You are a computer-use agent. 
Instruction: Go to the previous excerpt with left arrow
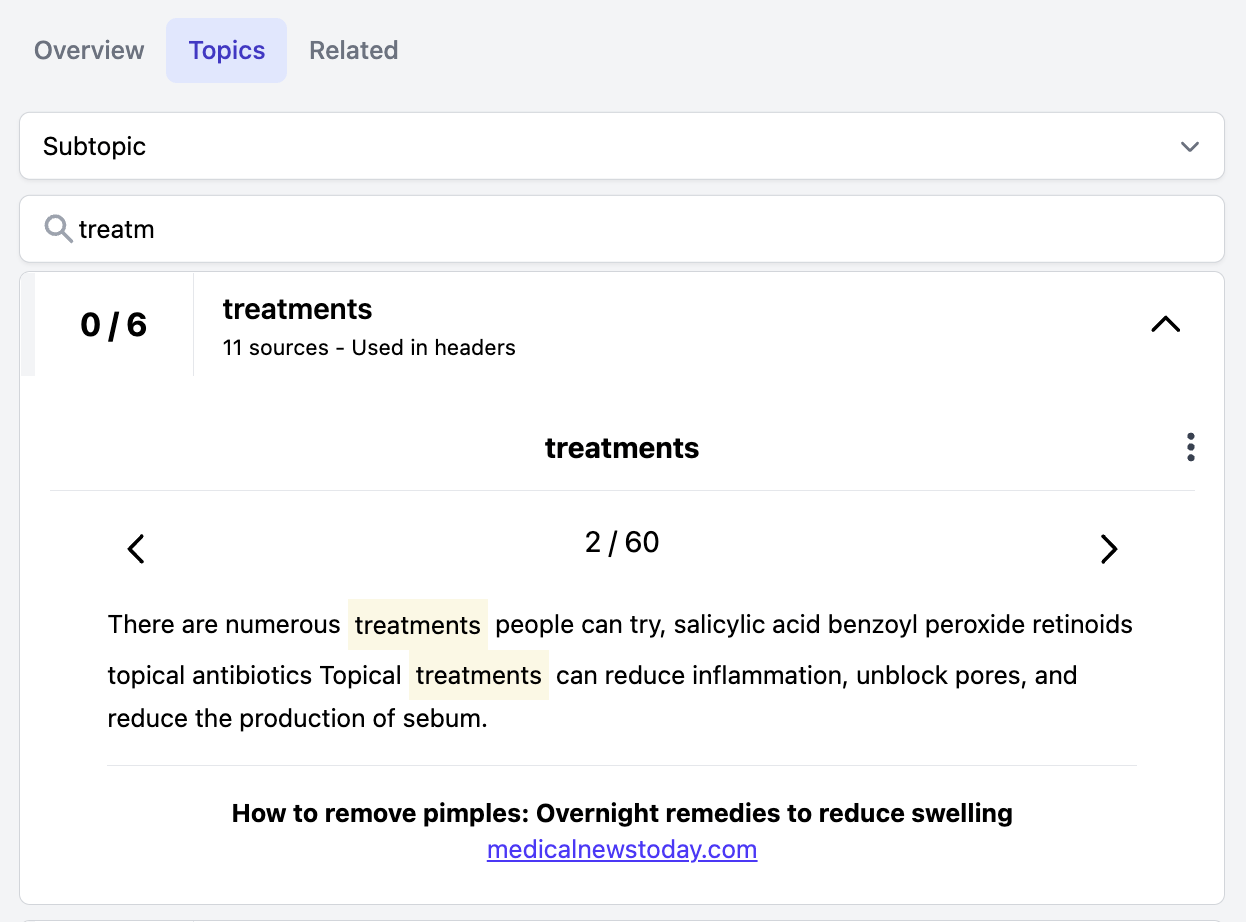point(136,549)
